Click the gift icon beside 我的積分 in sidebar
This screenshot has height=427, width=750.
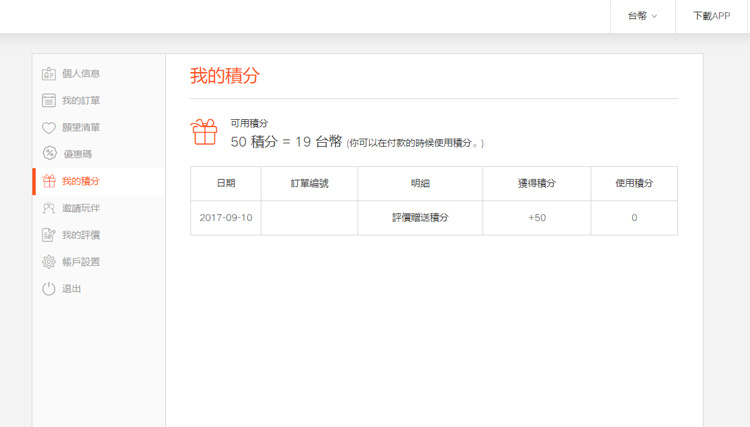pos(49,181)
